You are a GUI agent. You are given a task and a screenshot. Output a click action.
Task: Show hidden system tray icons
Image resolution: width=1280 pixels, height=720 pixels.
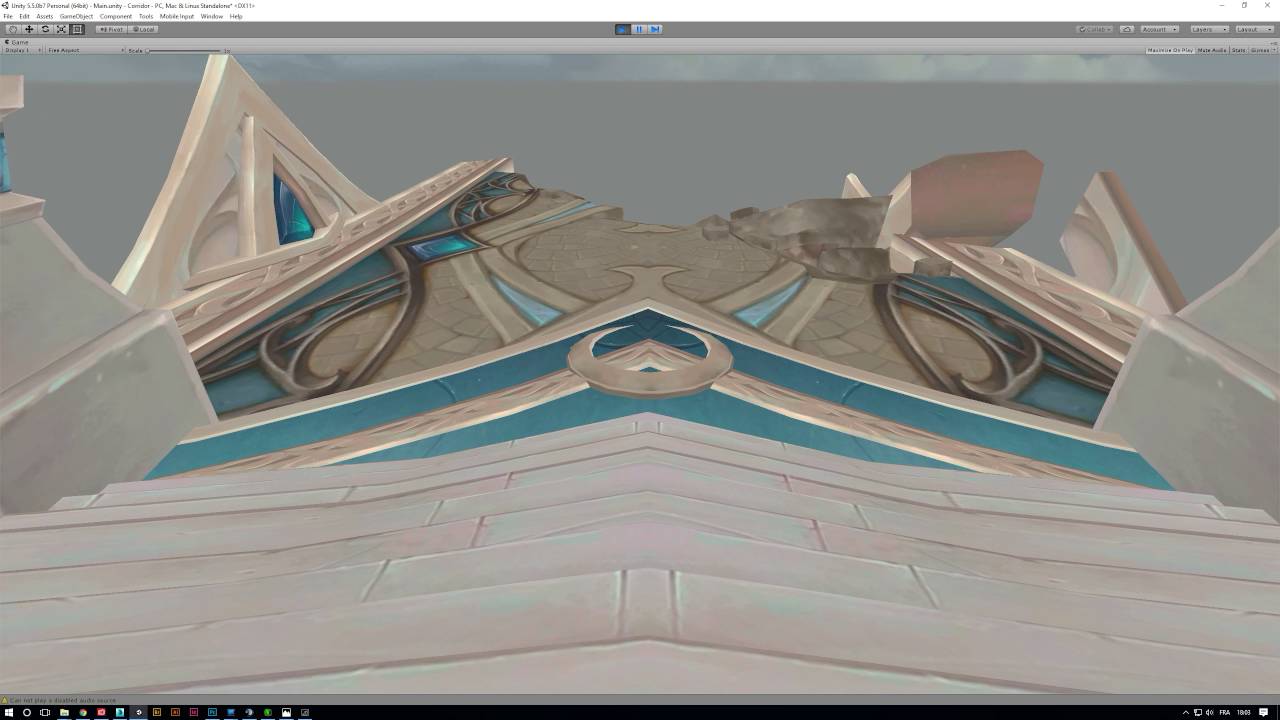coord(1186,712)
